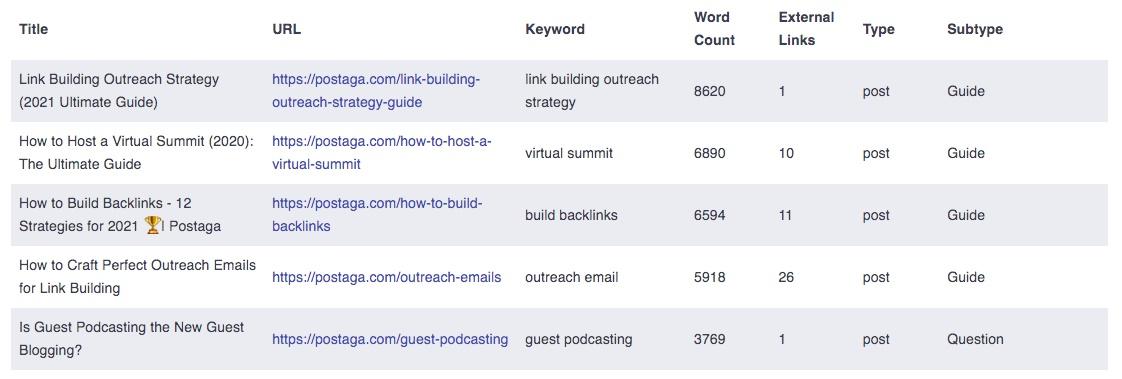This screenshot has height=379, width=1122.
Task: Click the Type column header
Action: point(879,29)
